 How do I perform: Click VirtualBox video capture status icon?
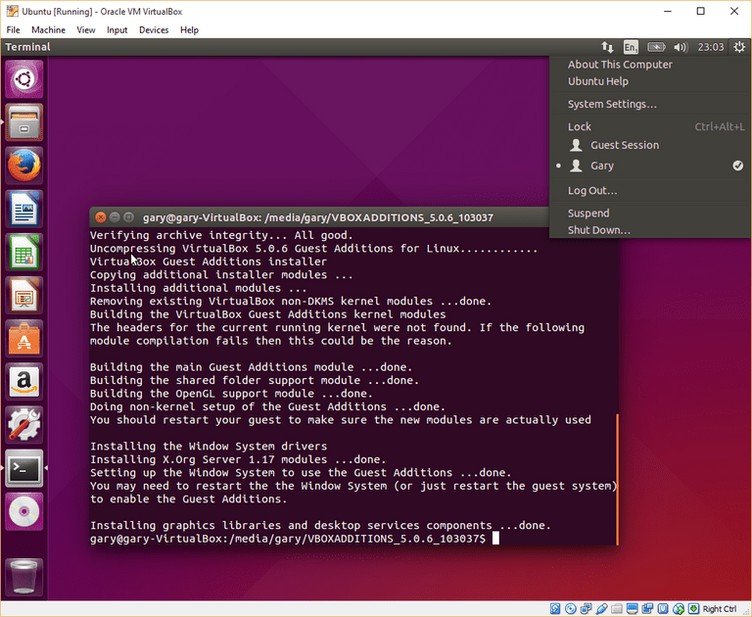pyautogui.click(x=647, y=609)
